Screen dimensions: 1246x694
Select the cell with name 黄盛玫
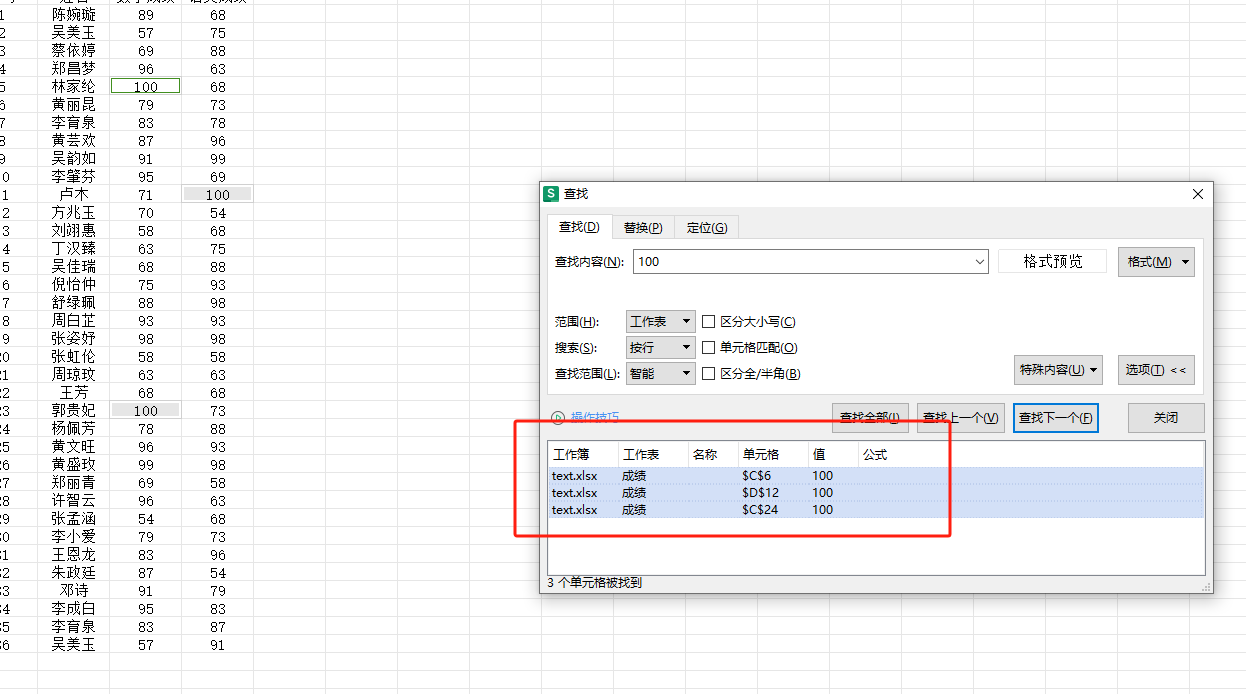click(74, 465)
